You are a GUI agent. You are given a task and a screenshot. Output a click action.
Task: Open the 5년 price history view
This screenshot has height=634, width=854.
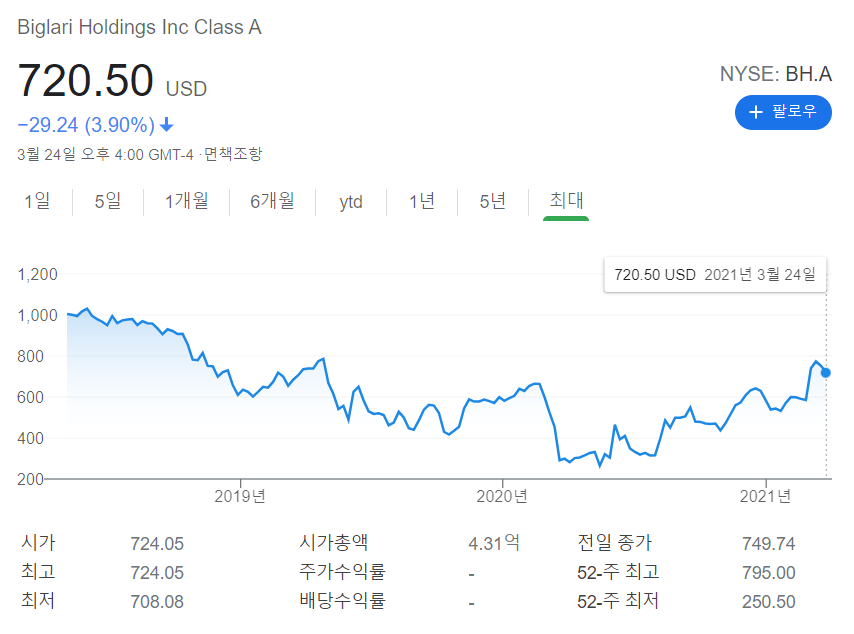point(491,201)
